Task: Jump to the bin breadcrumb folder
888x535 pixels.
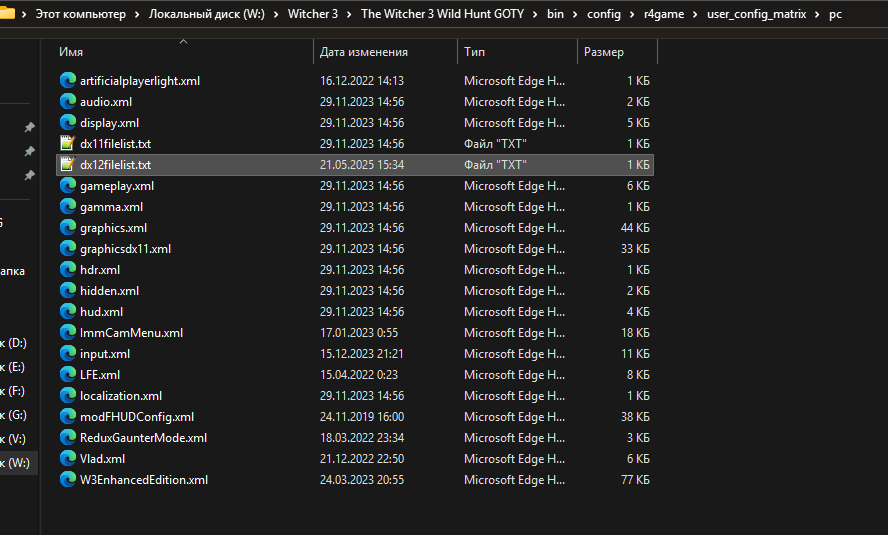Action: tap(555, 14)
